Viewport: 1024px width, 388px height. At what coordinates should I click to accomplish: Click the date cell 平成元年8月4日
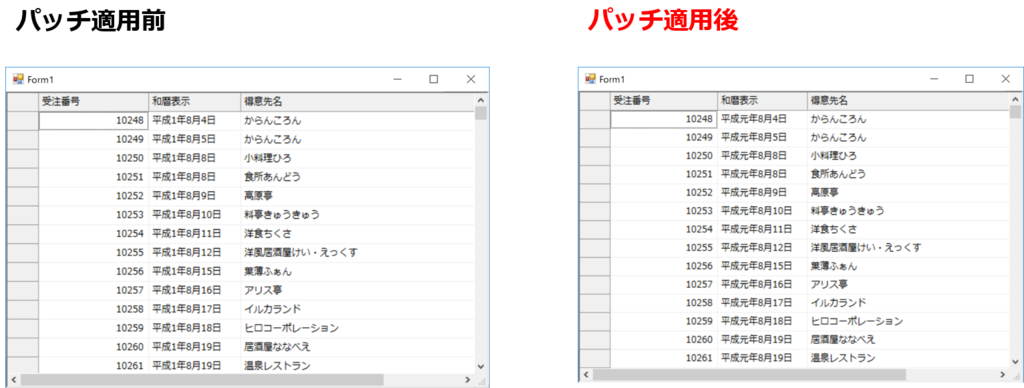(x=761, y=119)
